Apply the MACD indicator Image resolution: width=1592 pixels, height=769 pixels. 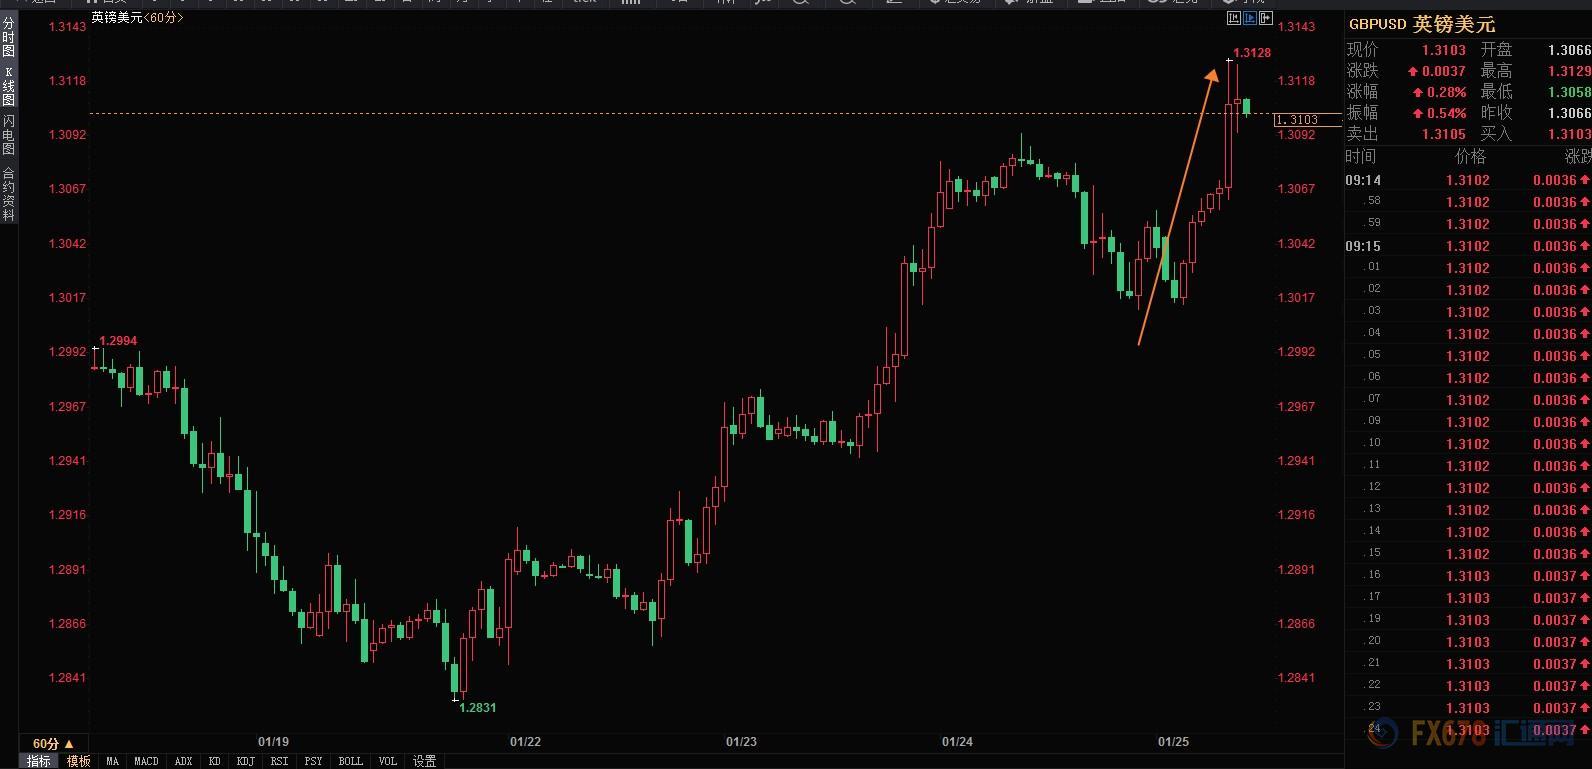(x=147, y=761)
